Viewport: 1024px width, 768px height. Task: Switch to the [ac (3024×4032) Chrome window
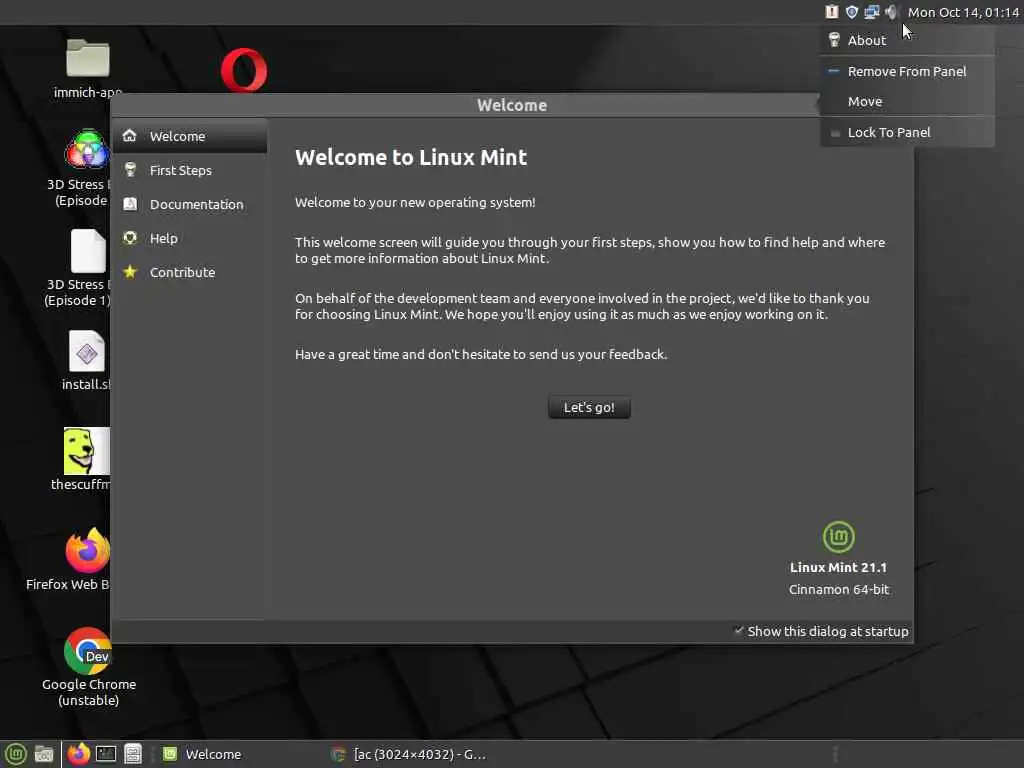tap(409, 754)
